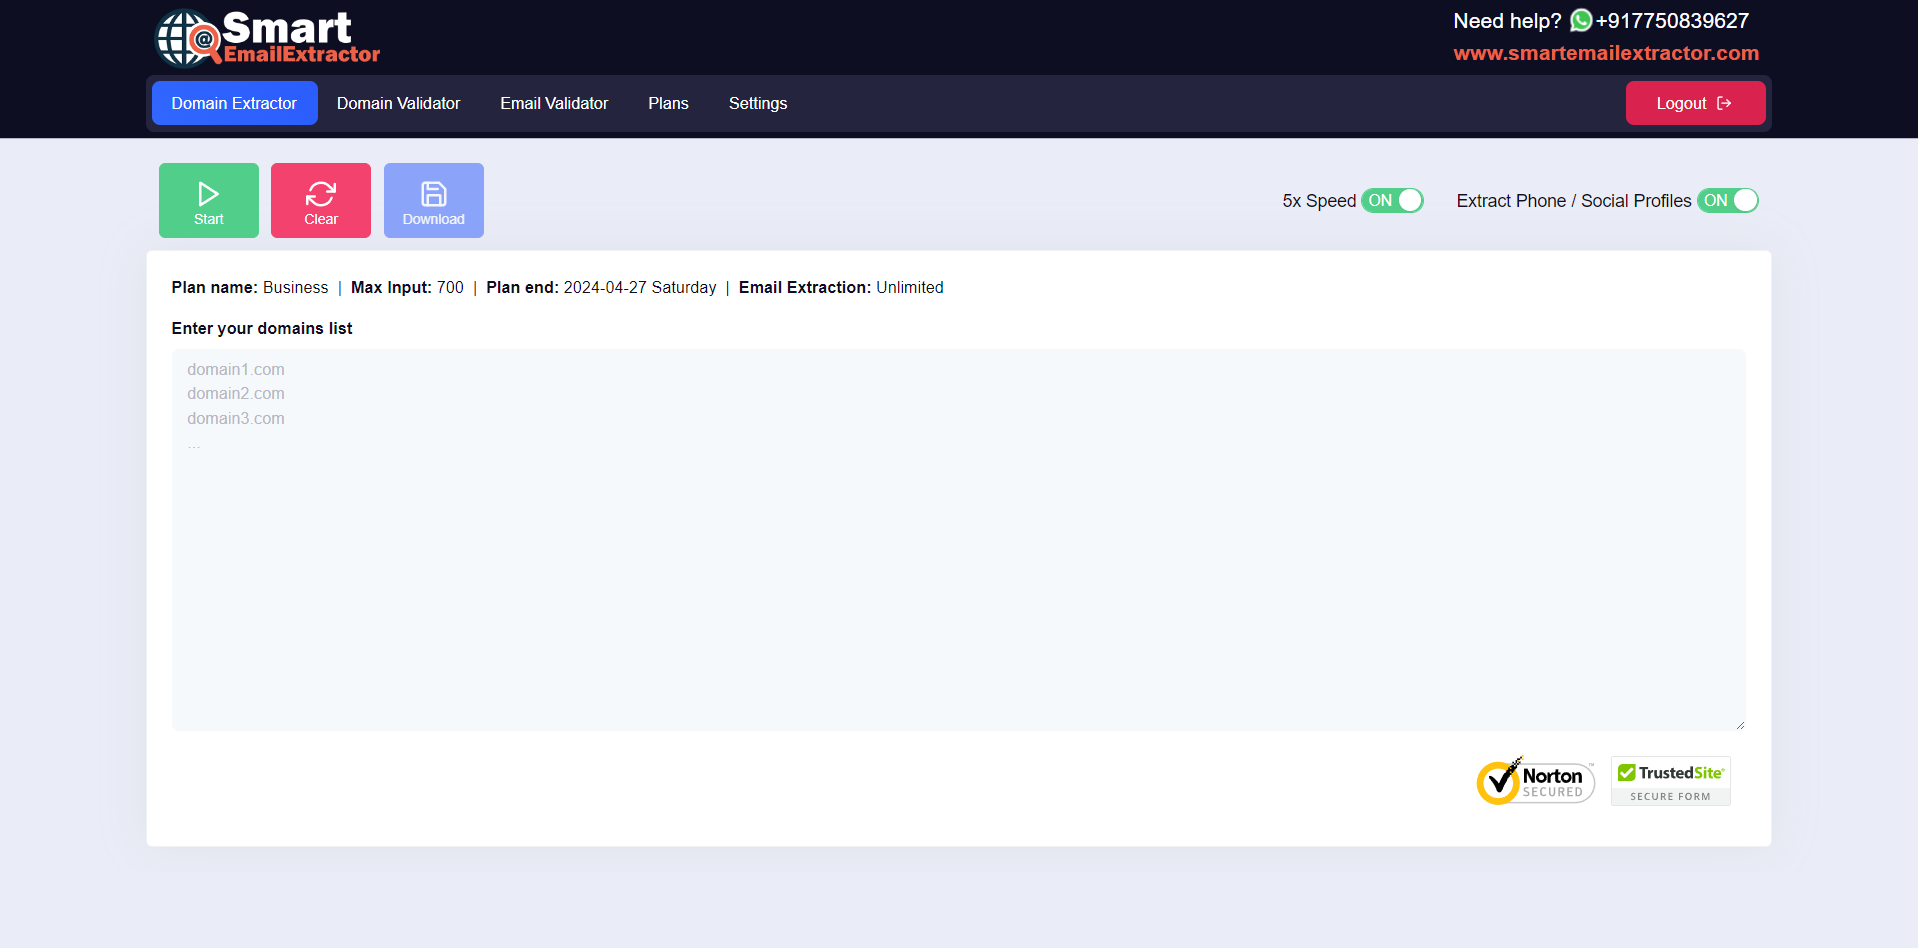Image resolution: width=1918 pixels, height=948 pixels.
Task: Click inside the domains list text area
Action: [958, 540]
